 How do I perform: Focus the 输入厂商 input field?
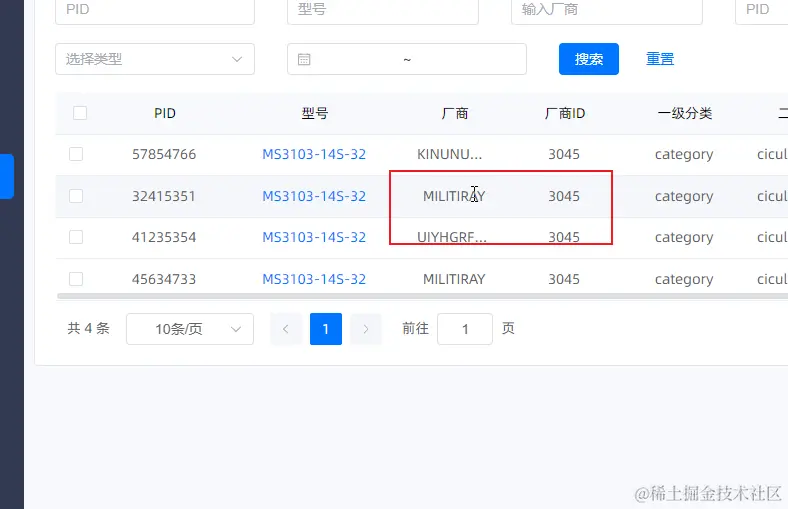coord(607,10)
